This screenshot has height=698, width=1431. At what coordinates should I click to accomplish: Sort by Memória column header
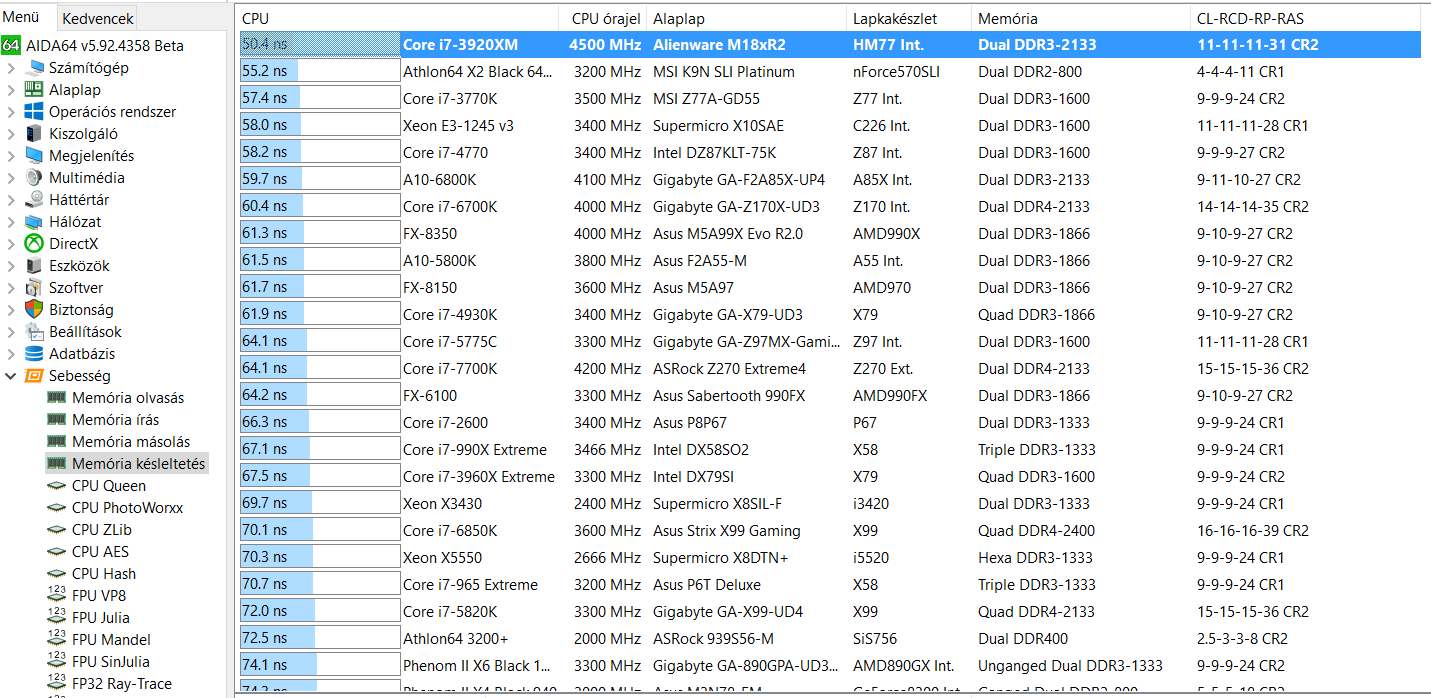(1081, 18)
